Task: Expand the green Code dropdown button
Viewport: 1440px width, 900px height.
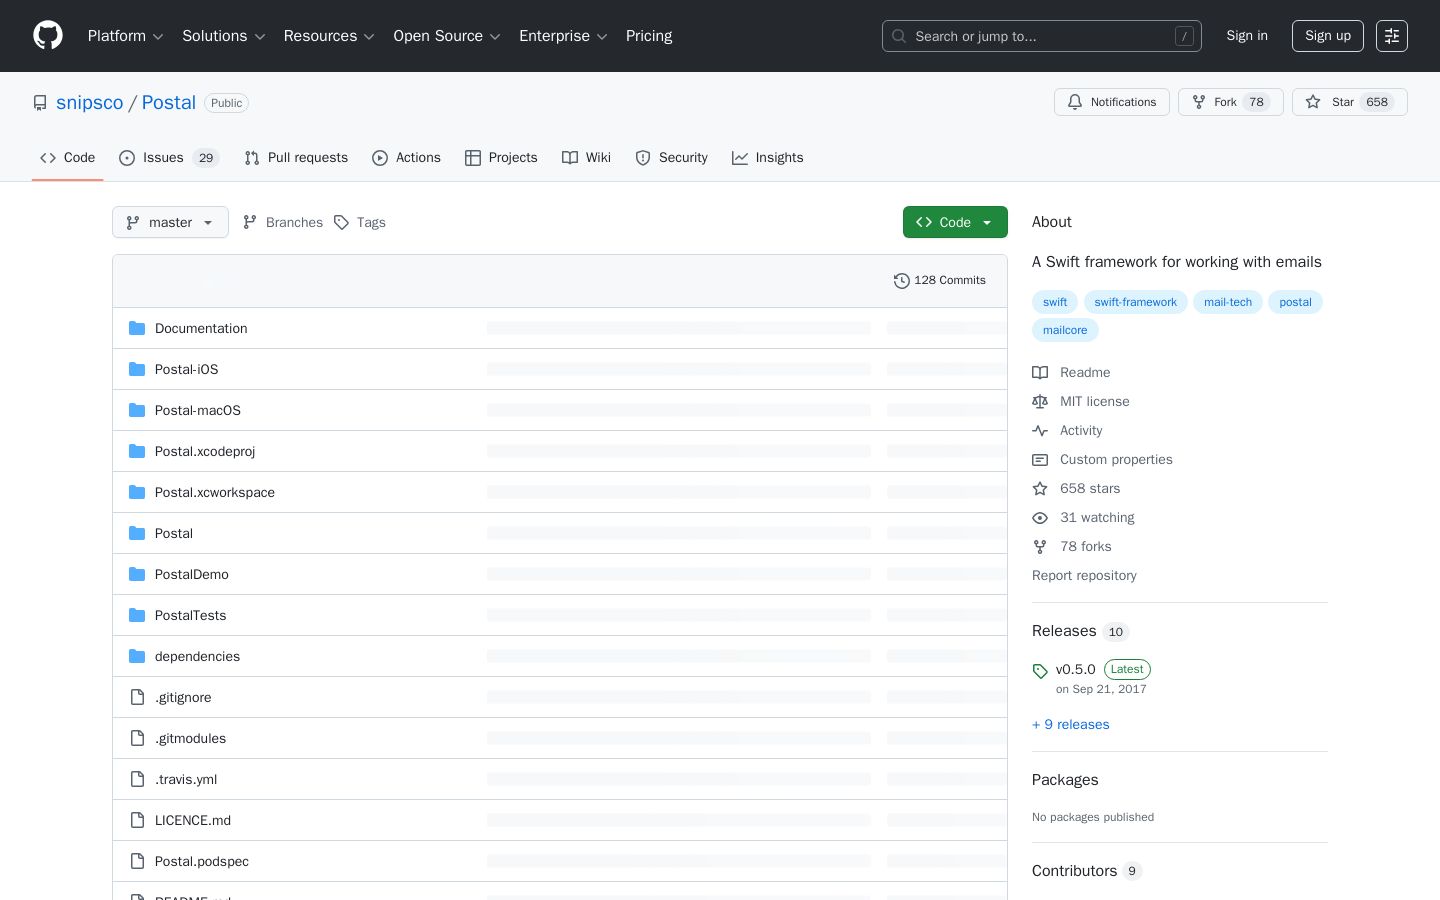Action: pyautogui.click(x=955, y=222)
